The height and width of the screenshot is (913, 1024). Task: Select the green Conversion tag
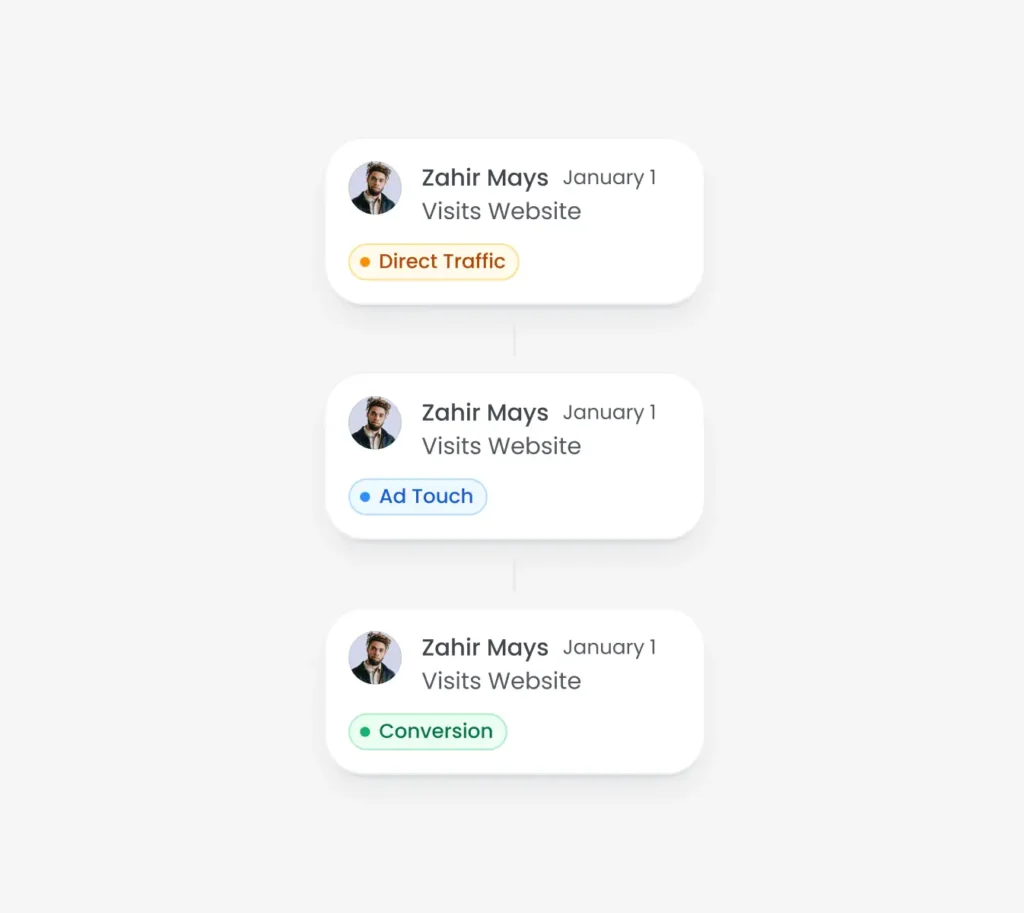(428, 732)
